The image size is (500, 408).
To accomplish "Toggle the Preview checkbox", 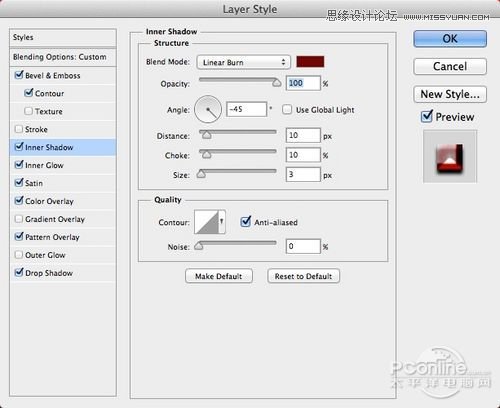I will [427, 116].
